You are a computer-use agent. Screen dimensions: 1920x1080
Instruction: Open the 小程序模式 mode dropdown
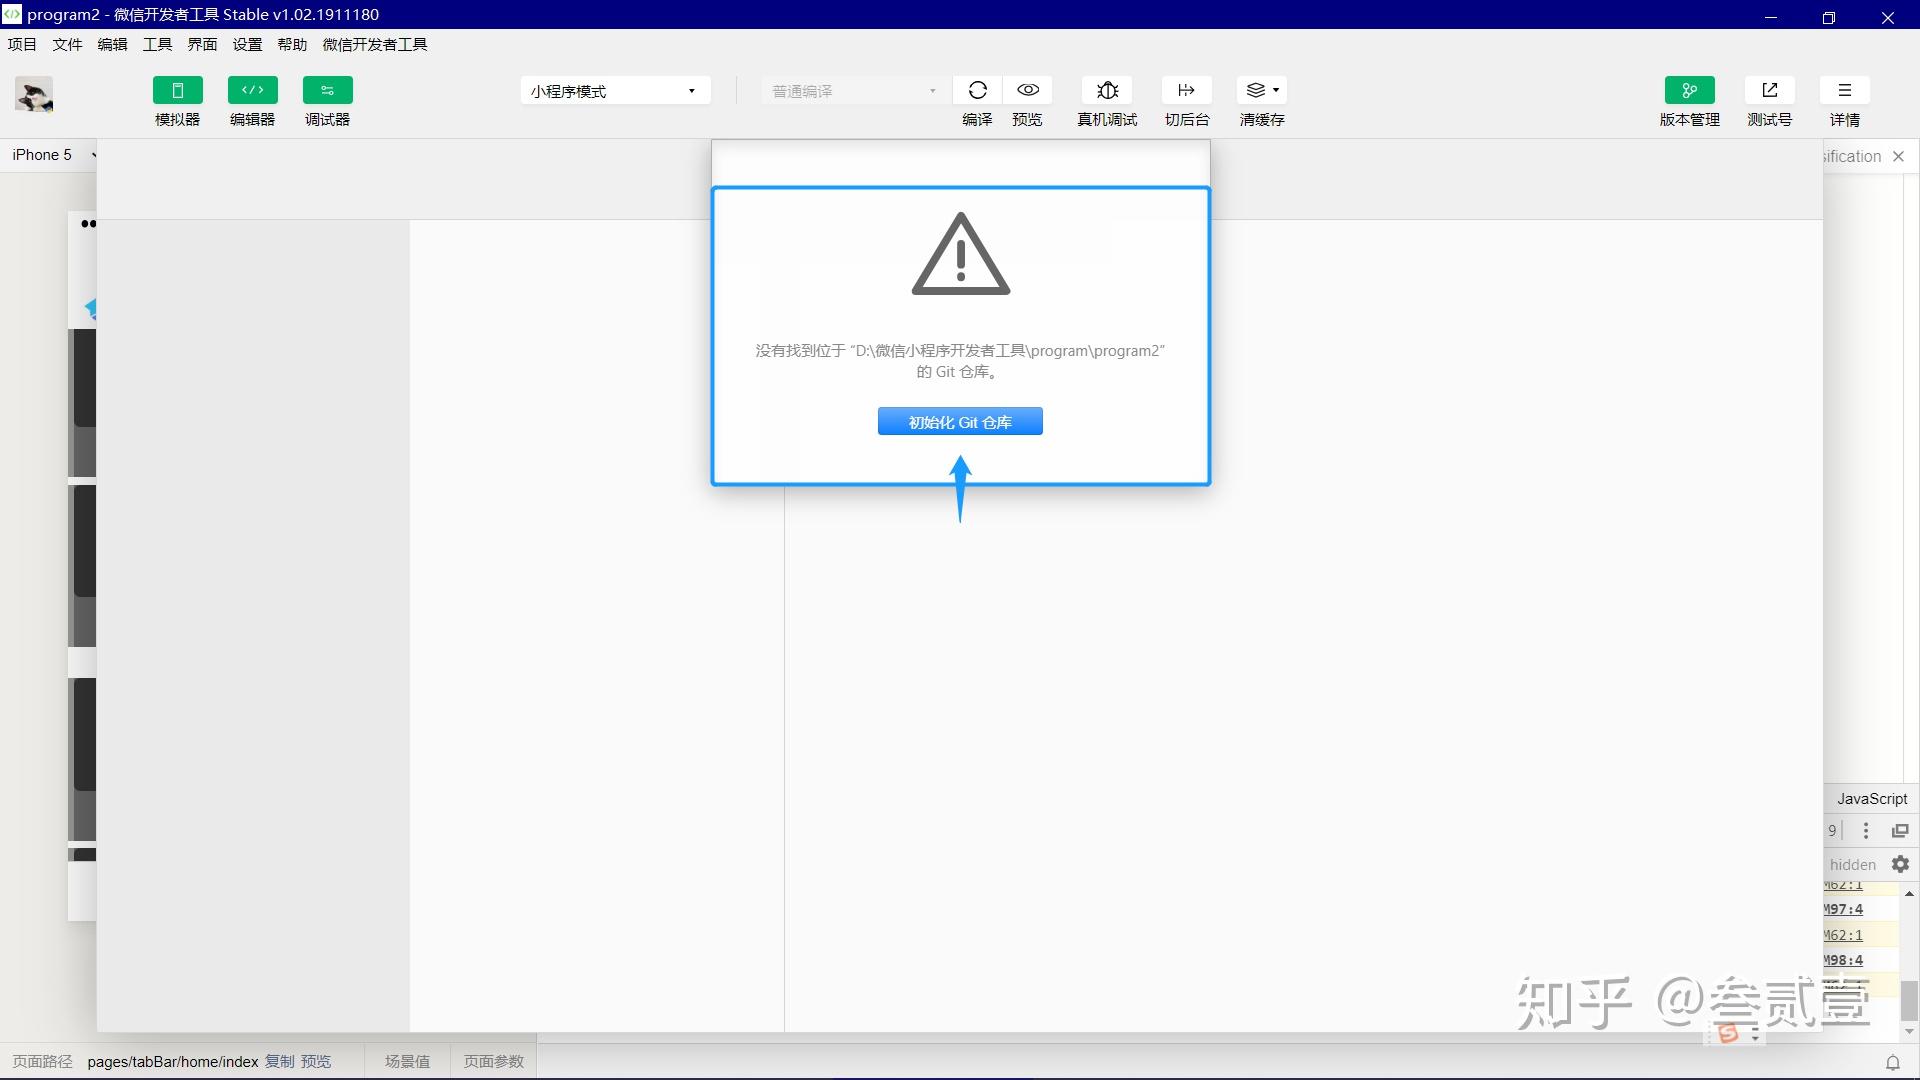coord(615,91)
